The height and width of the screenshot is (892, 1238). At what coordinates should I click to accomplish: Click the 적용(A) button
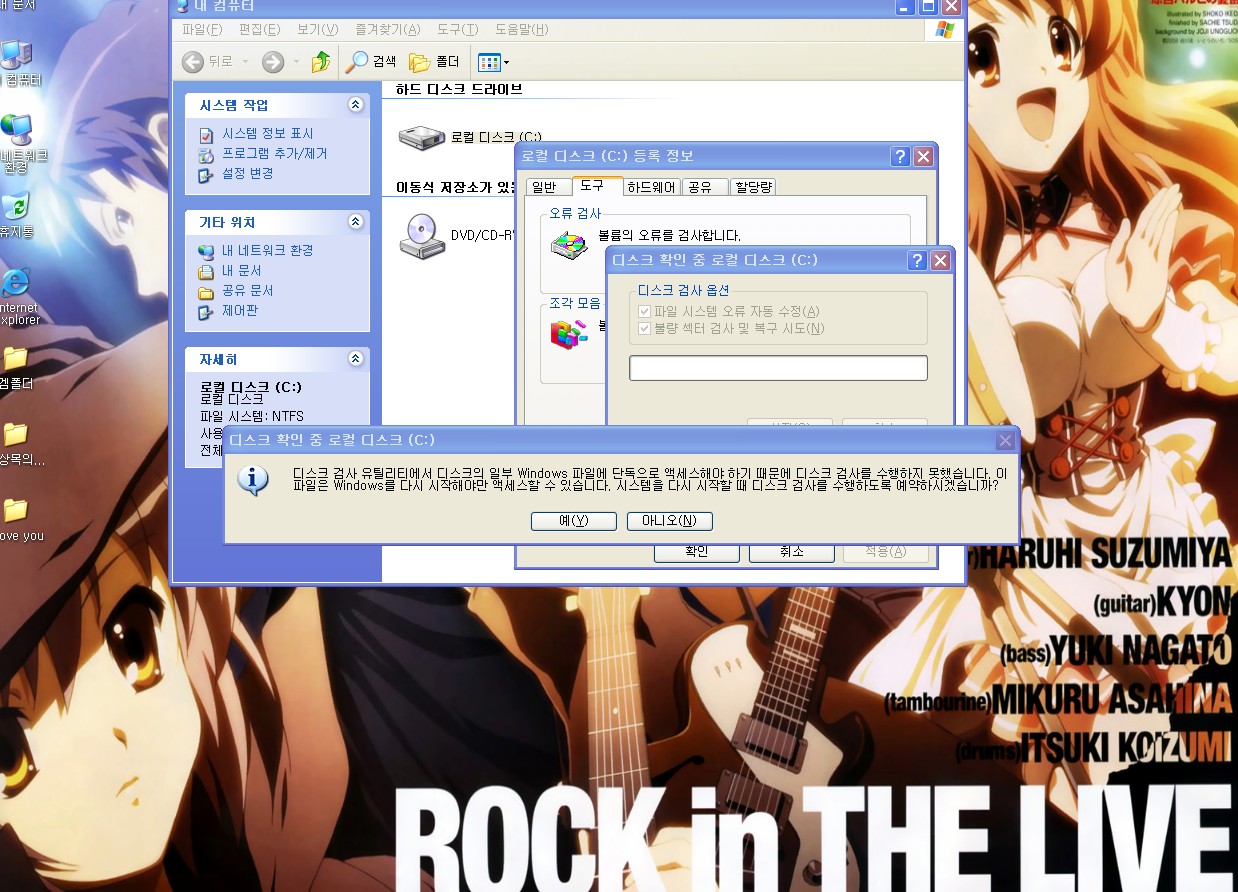pos(885,552)
